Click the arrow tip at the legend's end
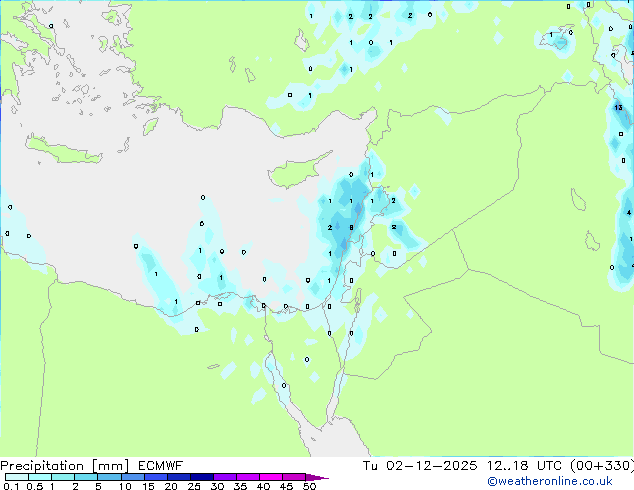 point(317,478)
